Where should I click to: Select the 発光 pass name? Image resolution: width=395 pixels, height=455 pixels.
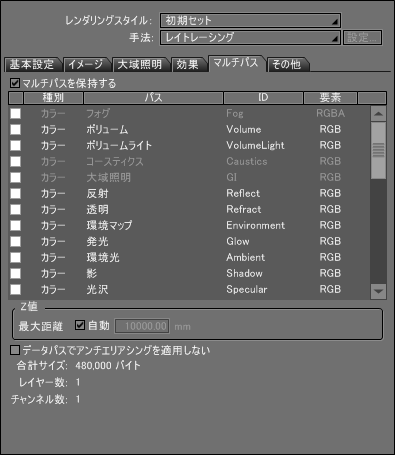[97, 241]
